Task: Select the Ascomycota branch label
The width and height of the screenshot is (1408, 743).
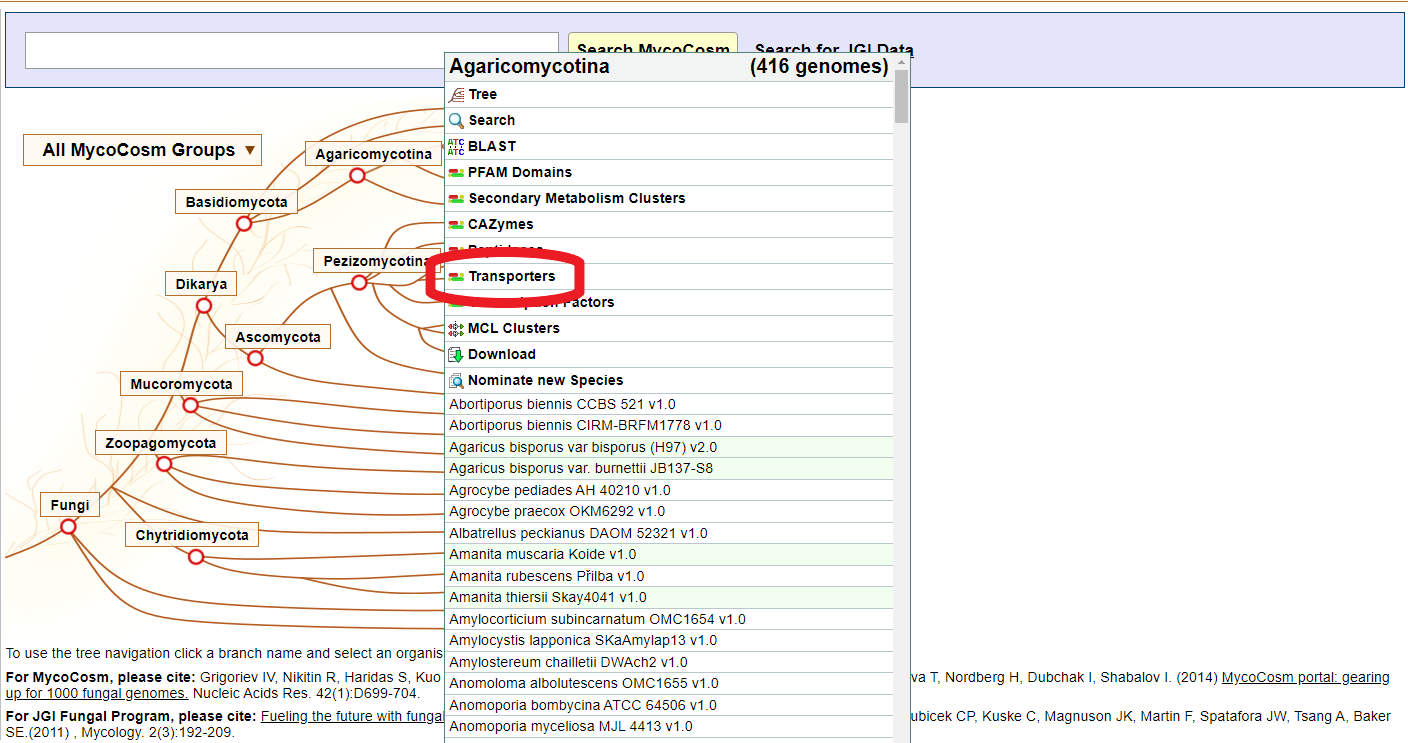Action: tap(278, 337)
